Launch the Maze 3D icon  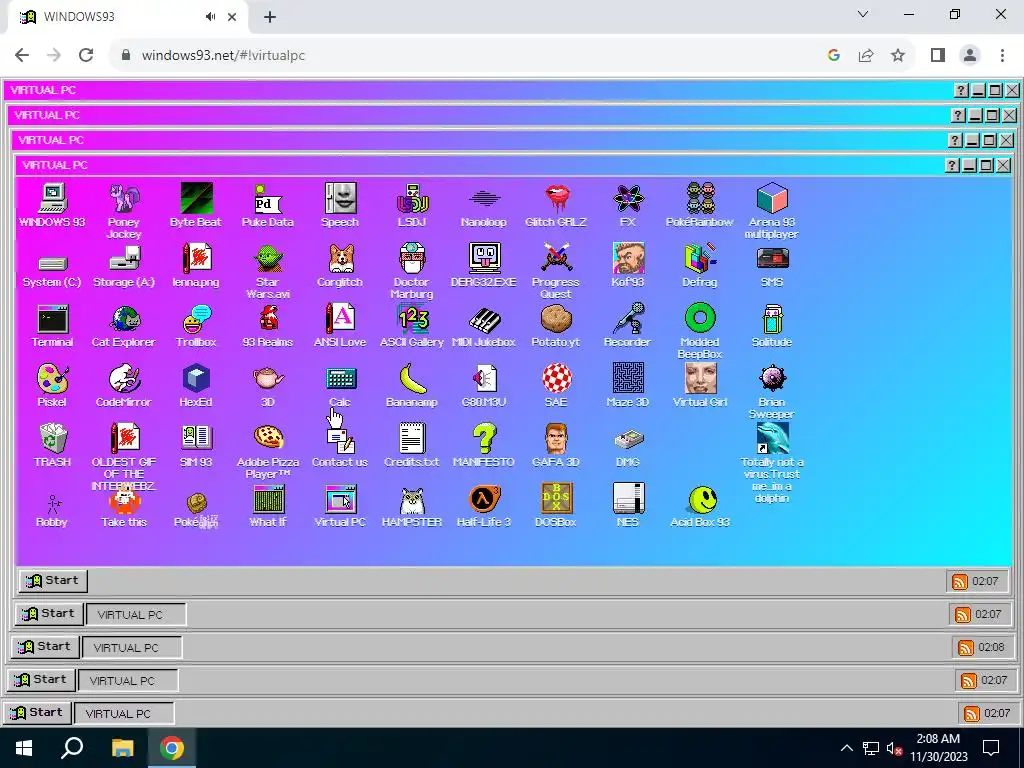pyautogui.click(x=628, y=385)
